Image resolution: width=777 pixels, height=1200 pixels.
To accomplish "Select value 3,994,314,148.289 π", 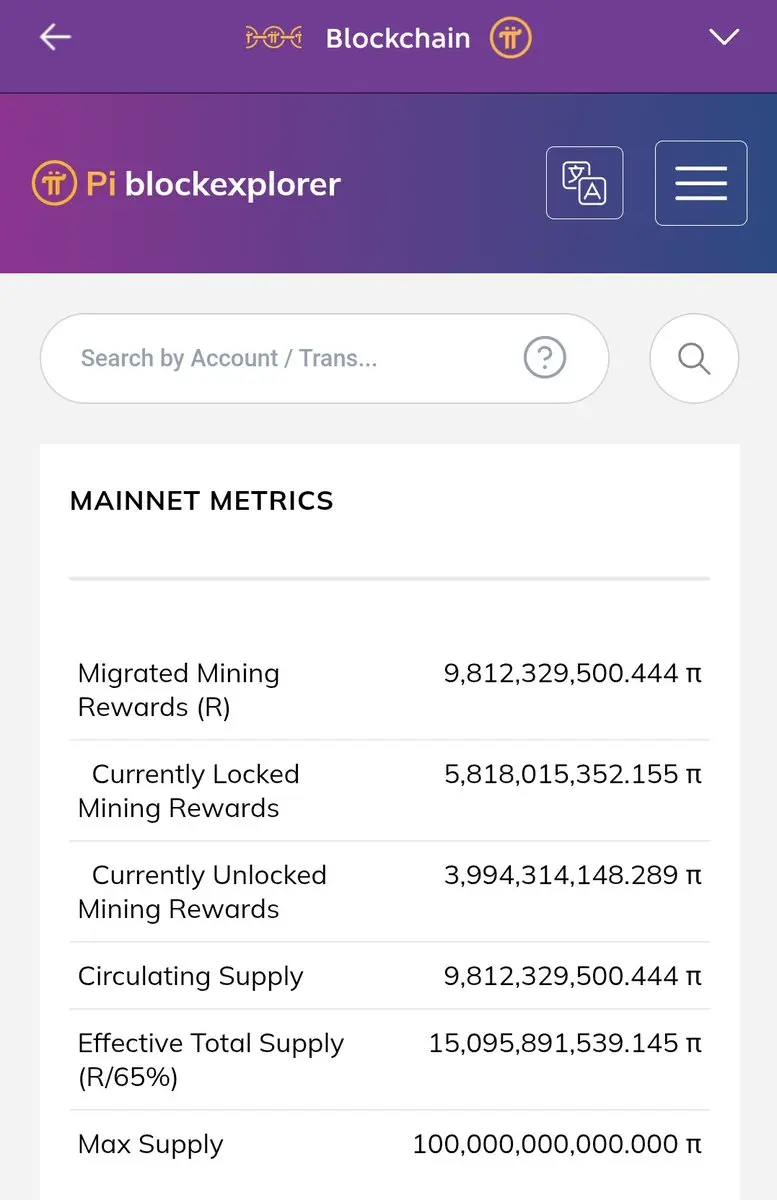I will coord(573,875).
